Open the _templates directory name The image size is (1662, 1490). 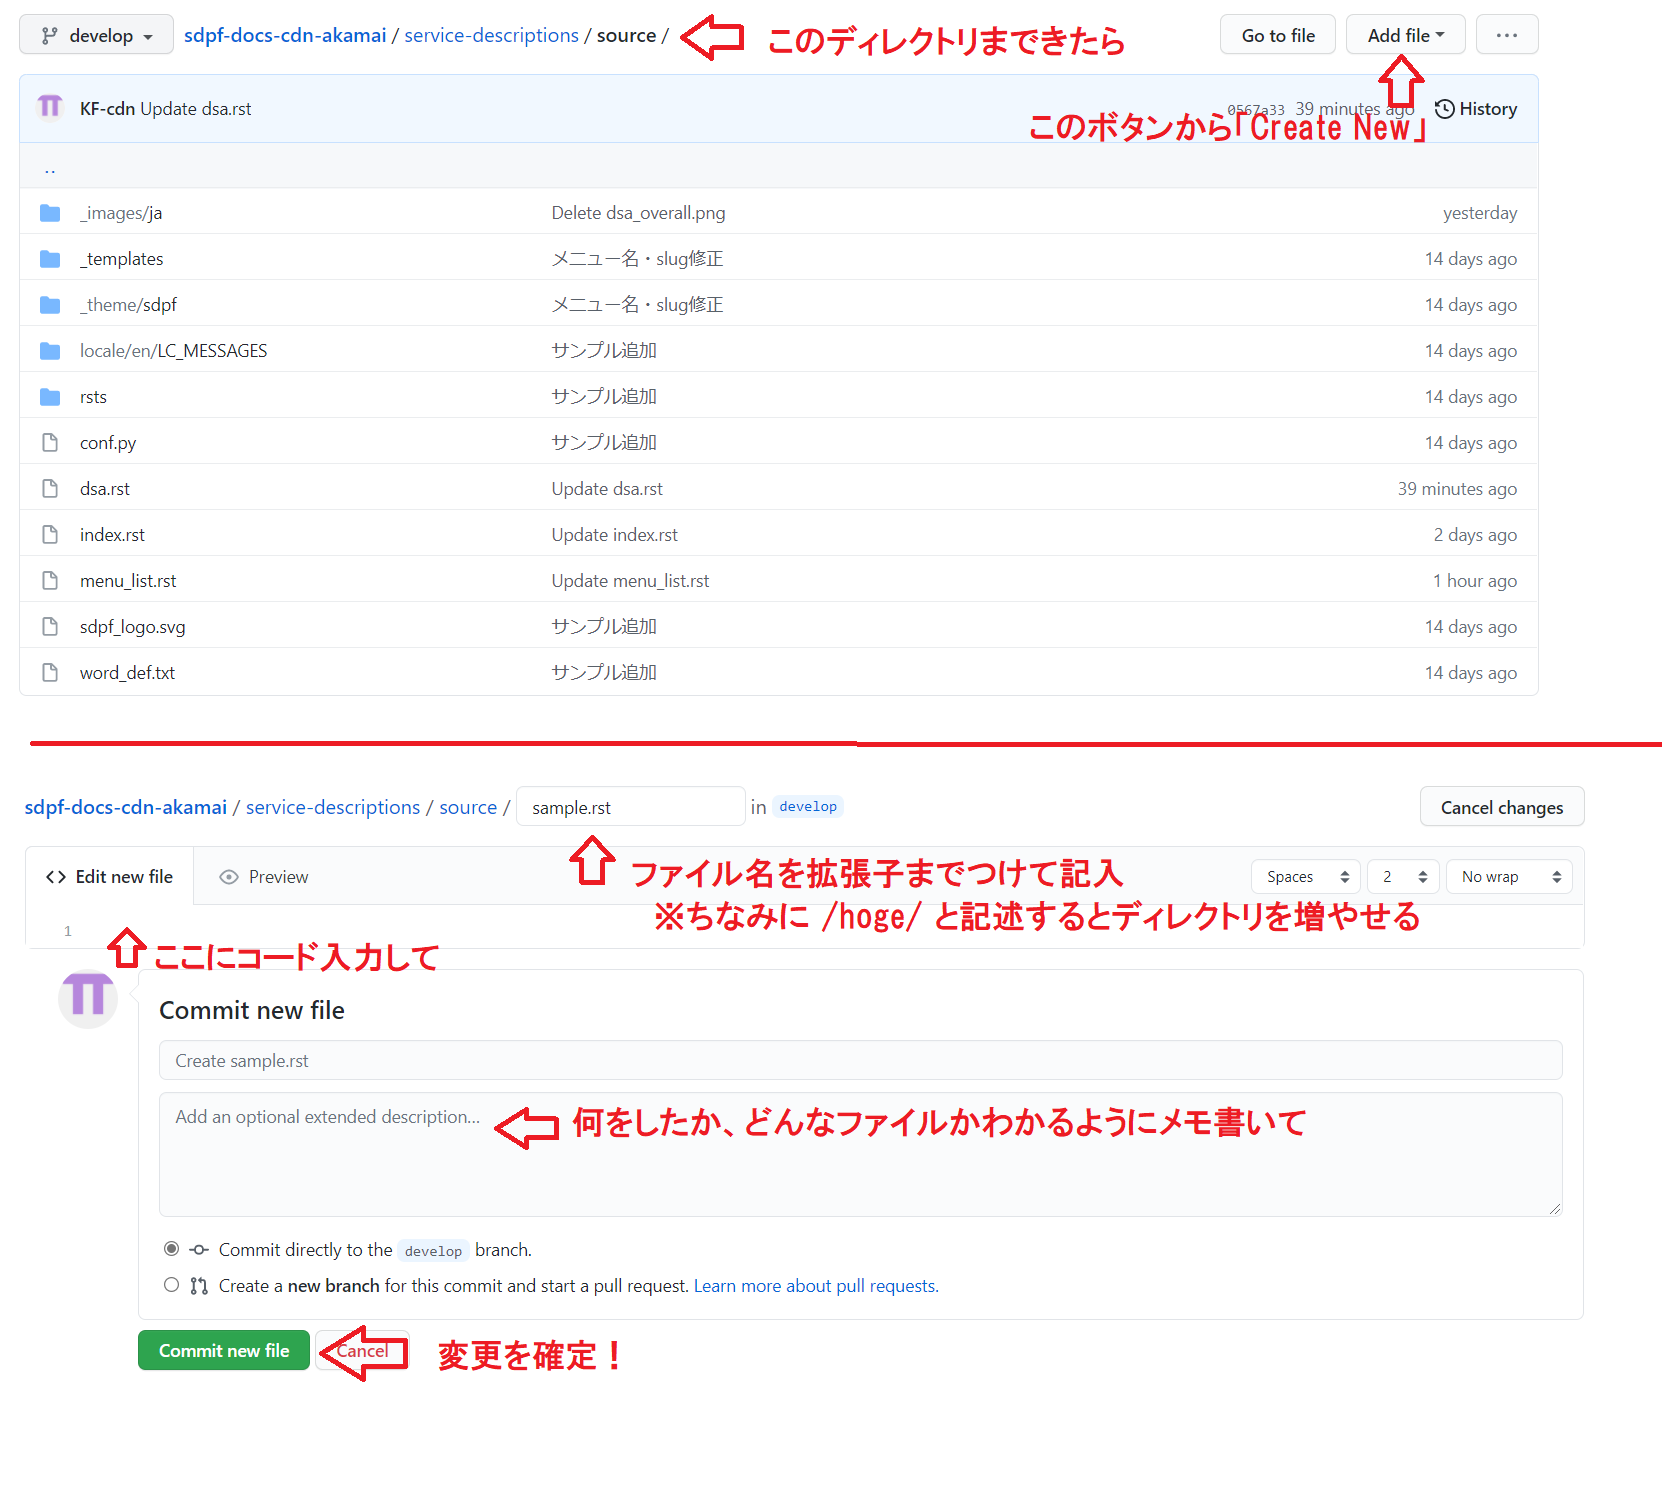coord(121,259)
